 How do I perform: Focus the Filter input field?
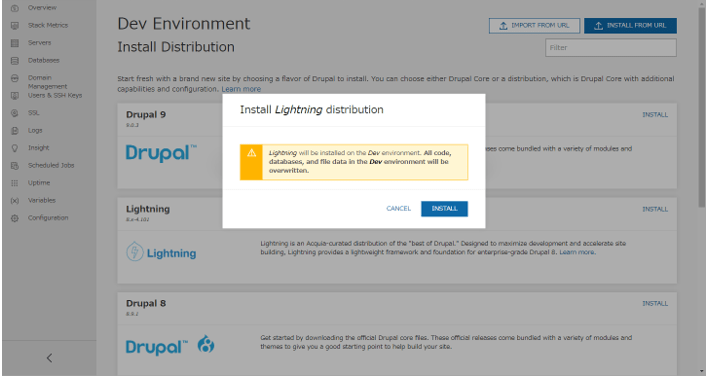tap(611, 48)
